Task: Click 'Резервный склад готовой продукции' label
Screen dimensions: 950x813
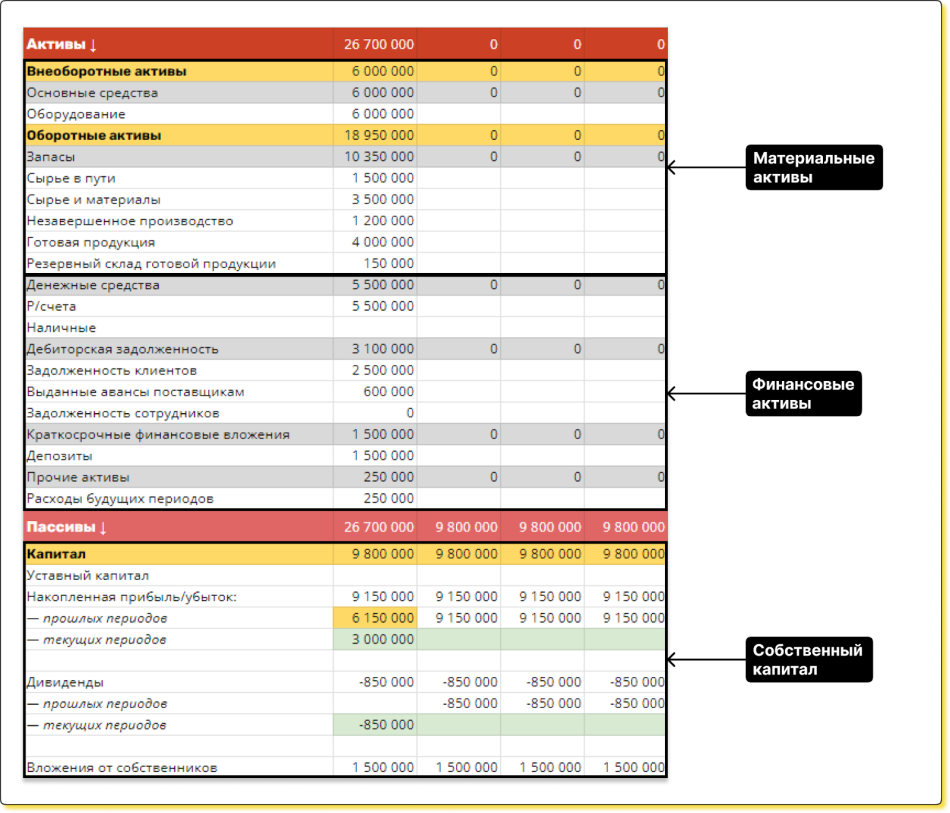Action: 151,264
